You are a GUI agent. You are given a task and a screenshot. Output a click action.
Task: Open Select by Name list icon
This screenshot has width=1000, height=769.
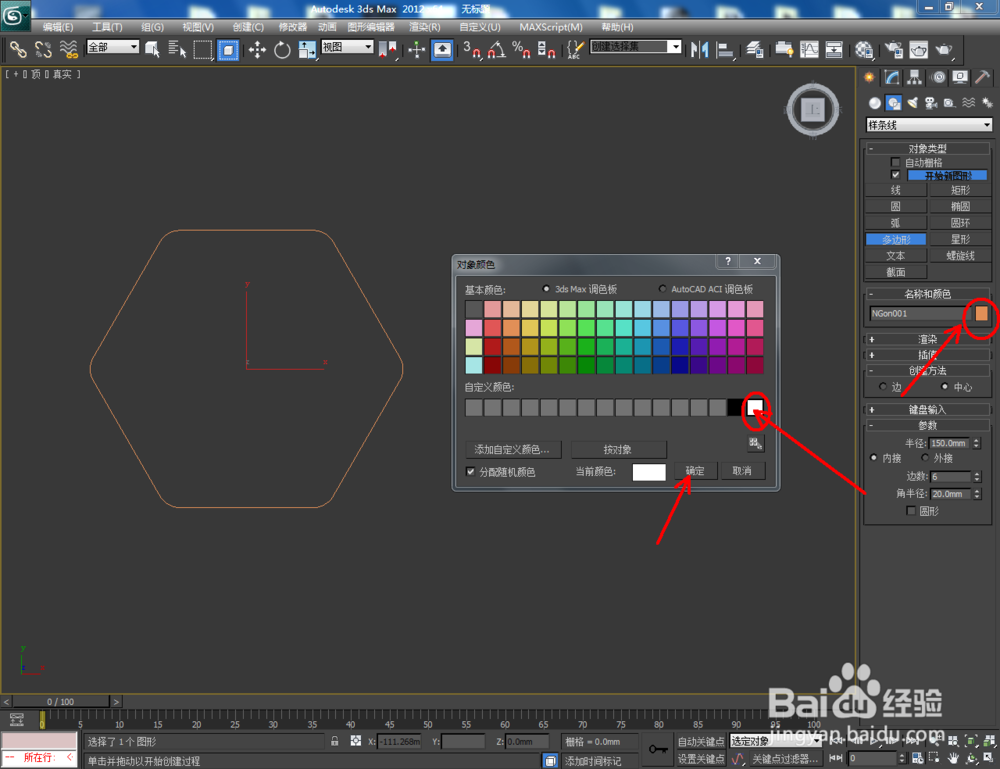177,49
